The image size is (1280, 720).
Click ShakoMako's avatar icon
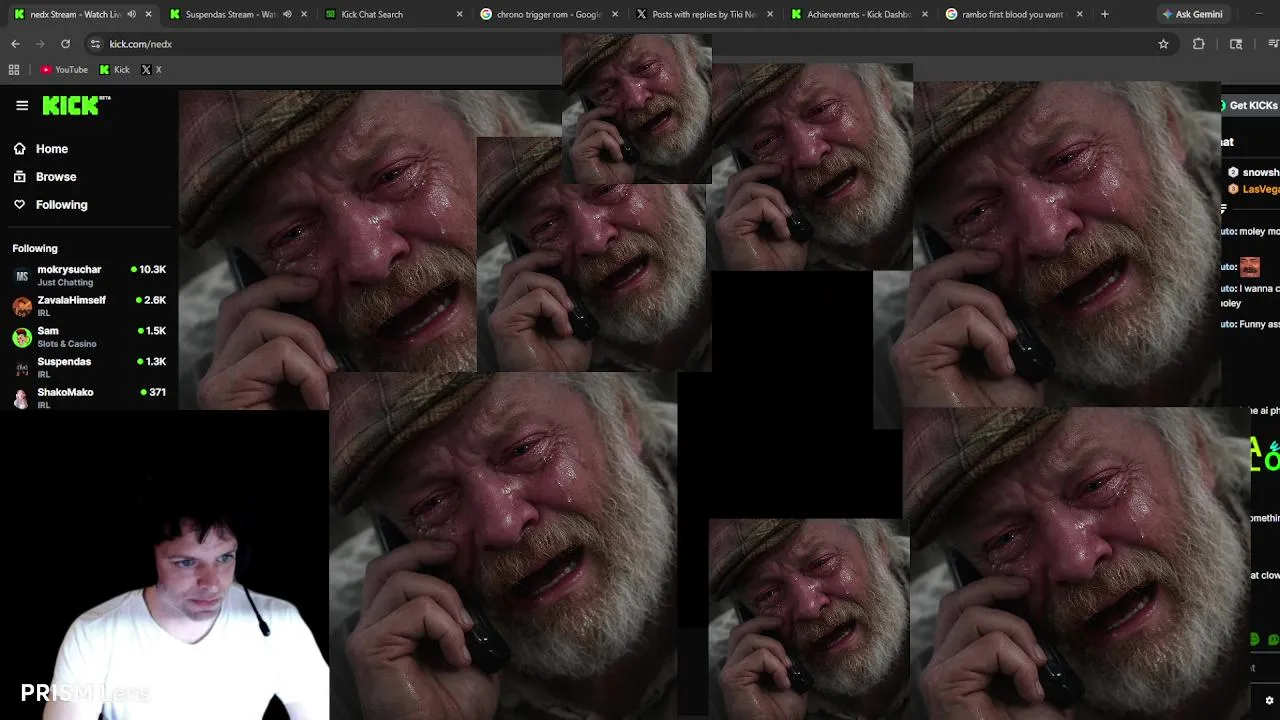tap(21, 399)
